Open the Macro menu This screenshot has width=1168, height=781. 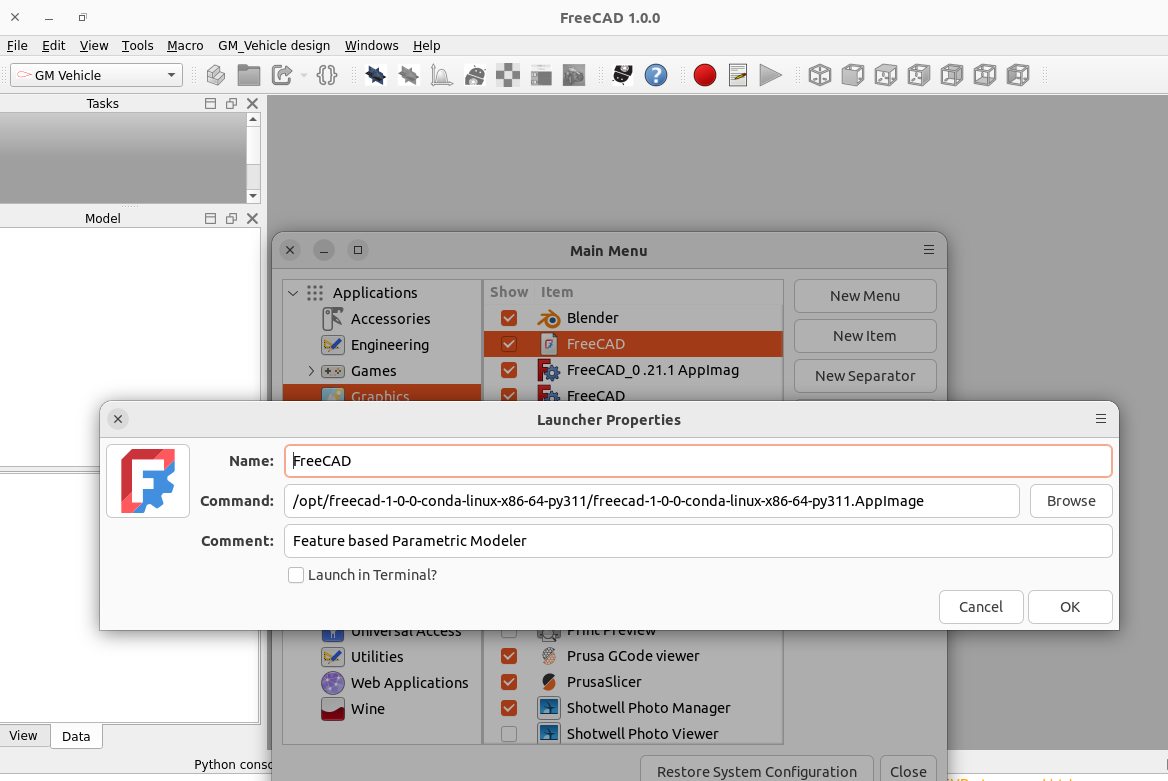point(185,45)
